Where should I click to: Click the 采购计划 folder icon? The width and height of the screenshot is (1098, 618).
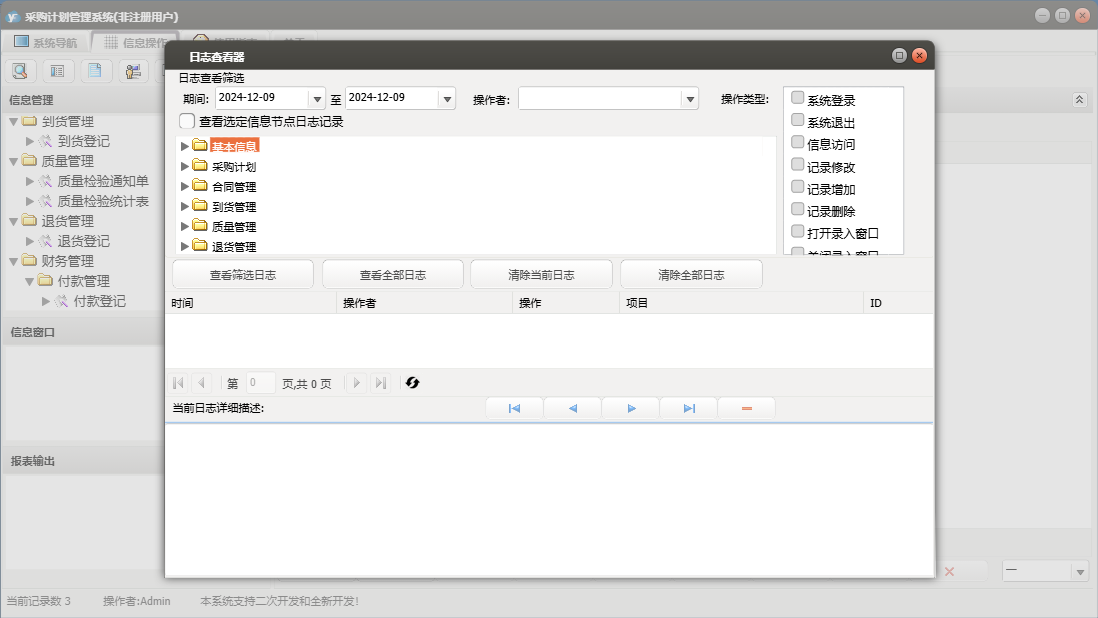pyautogui.click(x=200, y=166)
